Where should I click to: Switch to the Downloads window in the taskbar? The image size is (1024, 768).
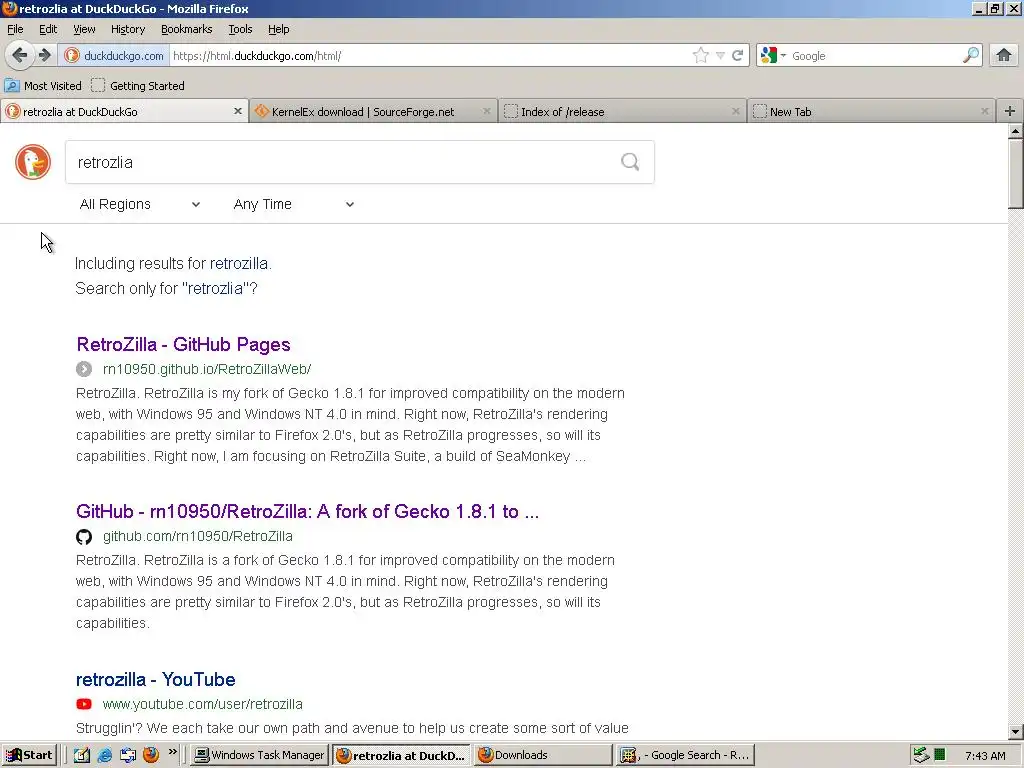[x=543, y=755]
